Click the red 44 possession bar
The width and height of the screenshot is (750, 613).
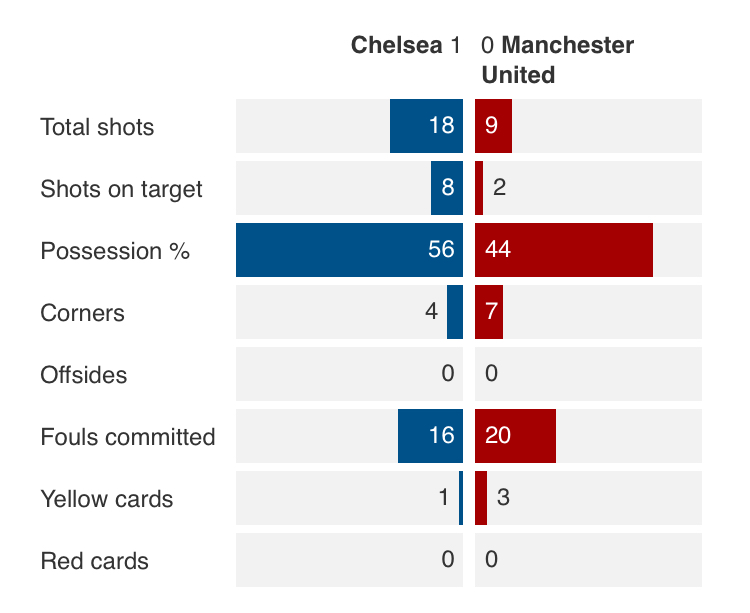coord(564,250)
